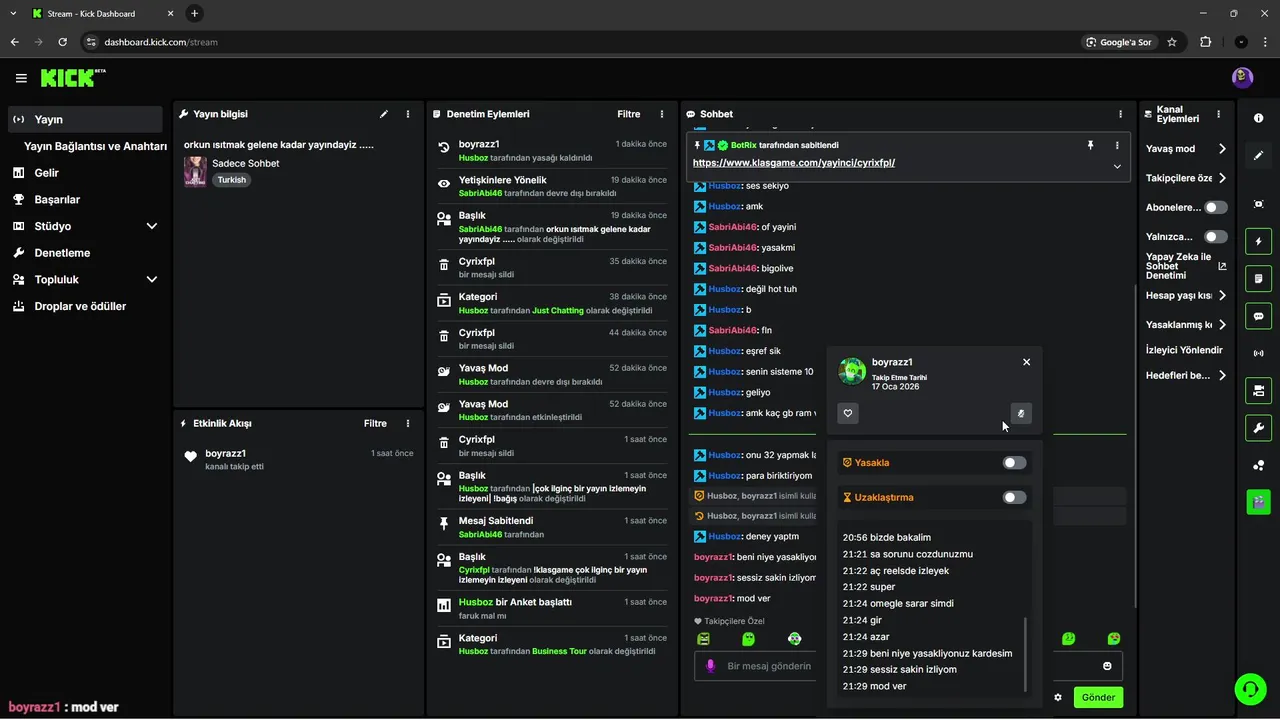The height and width of the screenshot is (720, 1280).
Task: Open the emoji picker in chat input
Action: 1107,666
